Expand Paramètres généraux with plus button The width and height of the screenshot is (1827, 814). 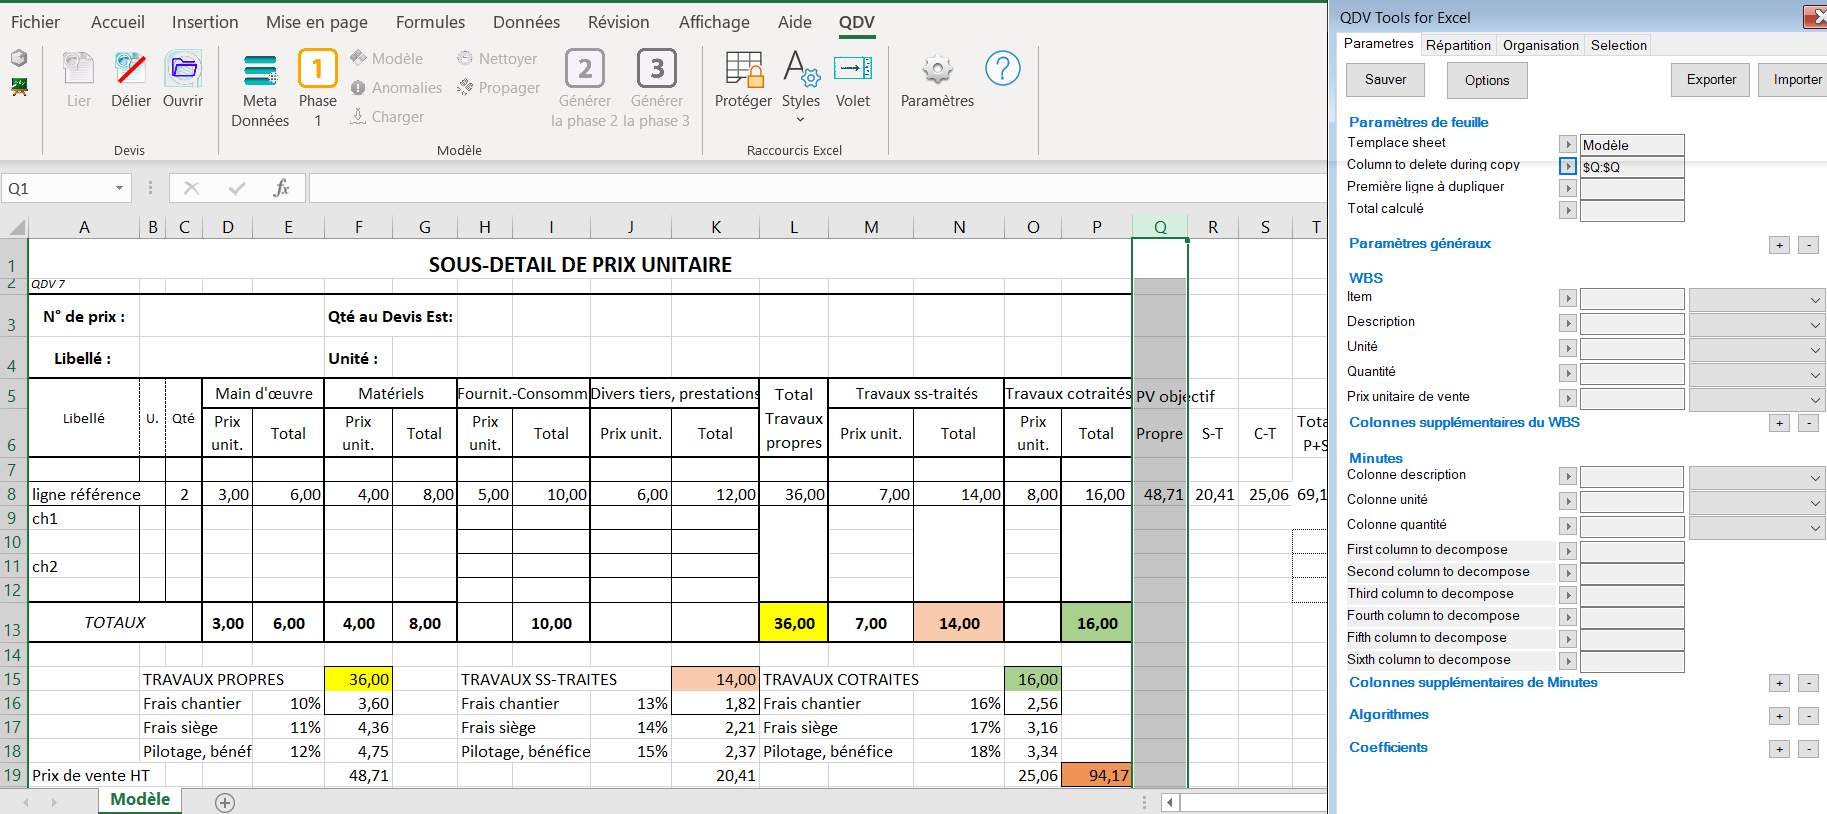click(x=1779, y=245)
